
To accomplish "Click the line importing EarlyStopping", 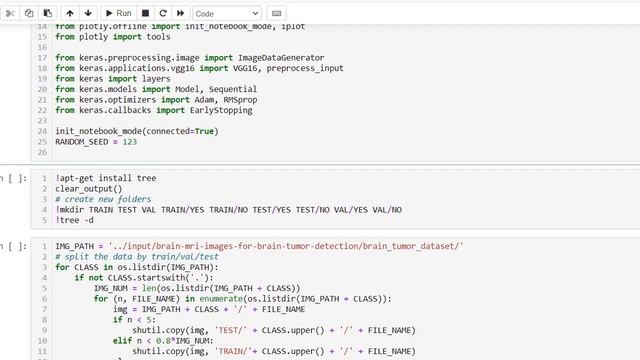I will click(154, 110).
